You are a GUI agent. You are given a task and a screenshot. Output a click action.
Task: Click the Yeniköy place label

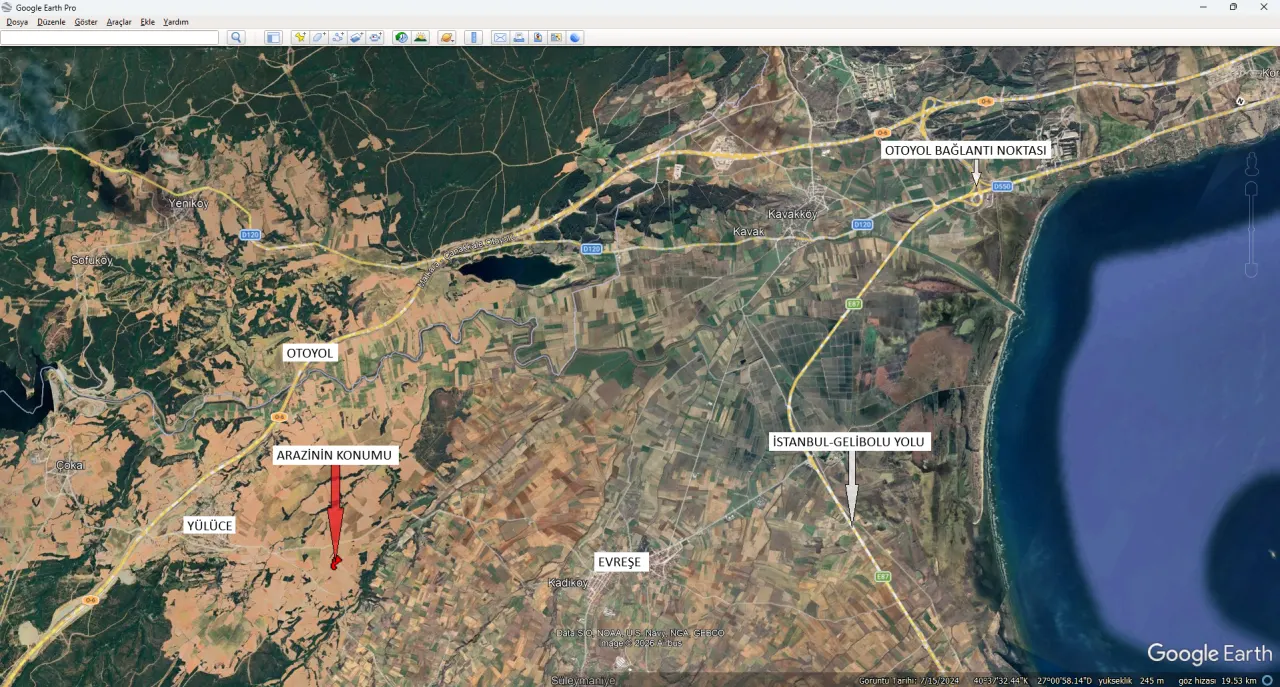(x=190, y=203)
